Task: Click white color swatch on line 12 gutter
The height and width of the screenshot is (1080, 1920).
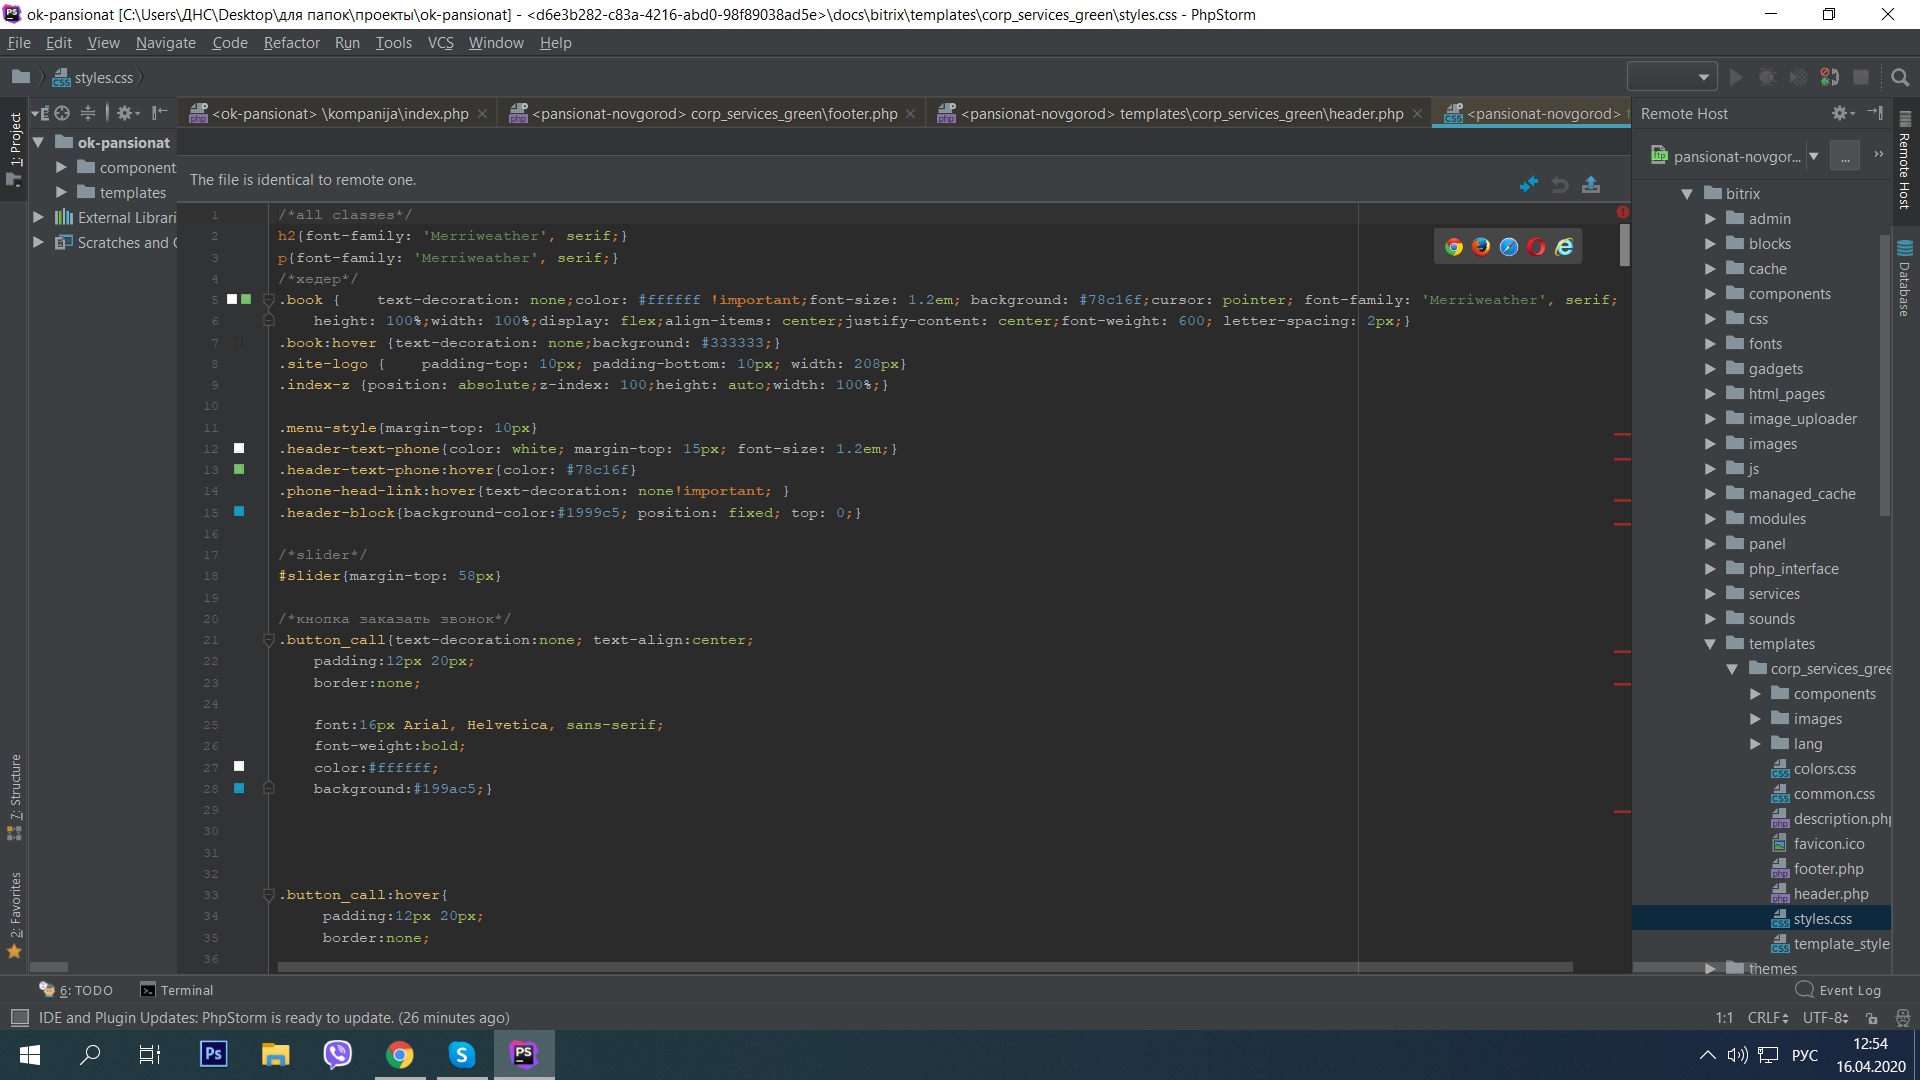Action: click(239, 448)
